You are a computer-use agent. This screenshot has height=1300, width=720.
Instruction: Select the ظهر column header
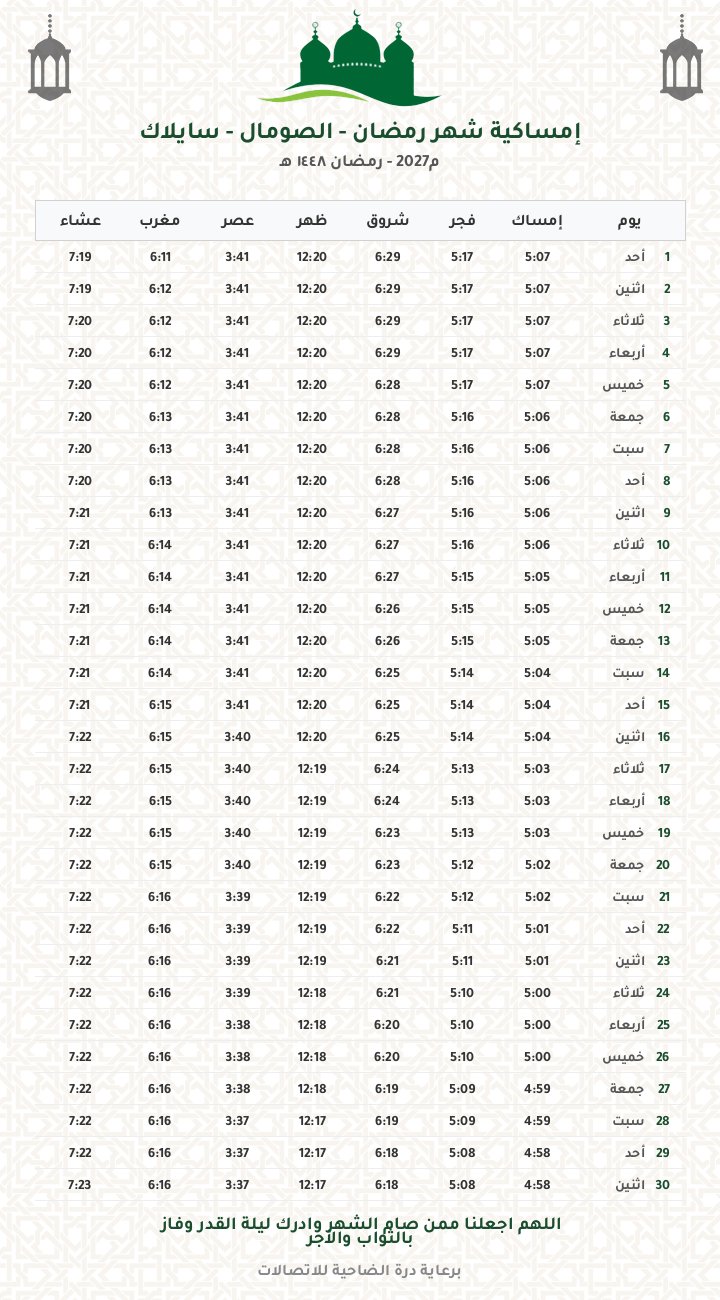pyautogui.click(x=312, y=220)
